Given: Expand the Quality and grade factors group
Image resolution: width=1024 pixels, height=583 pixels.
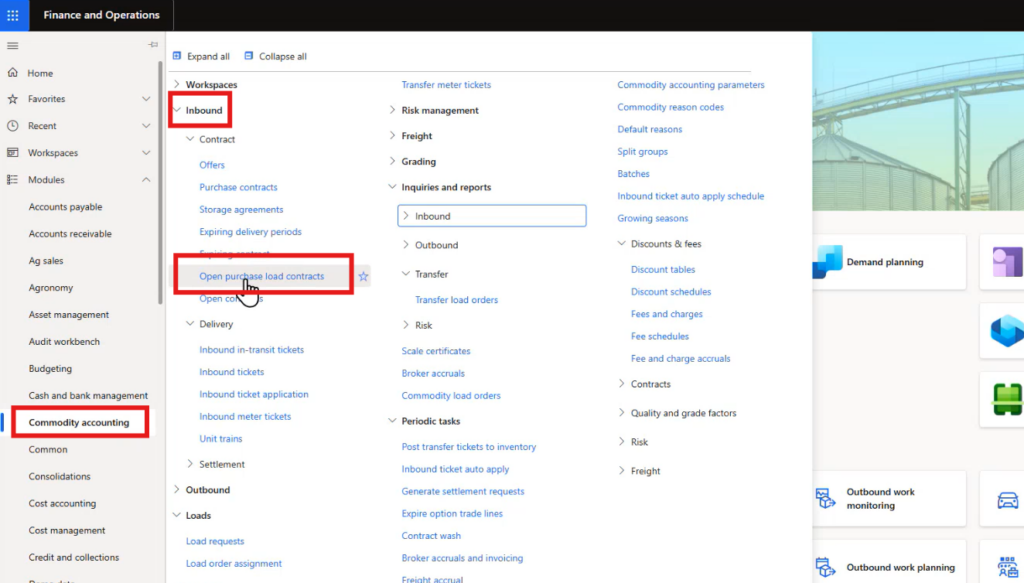Looking at the screenshot, I should [622, 413].
